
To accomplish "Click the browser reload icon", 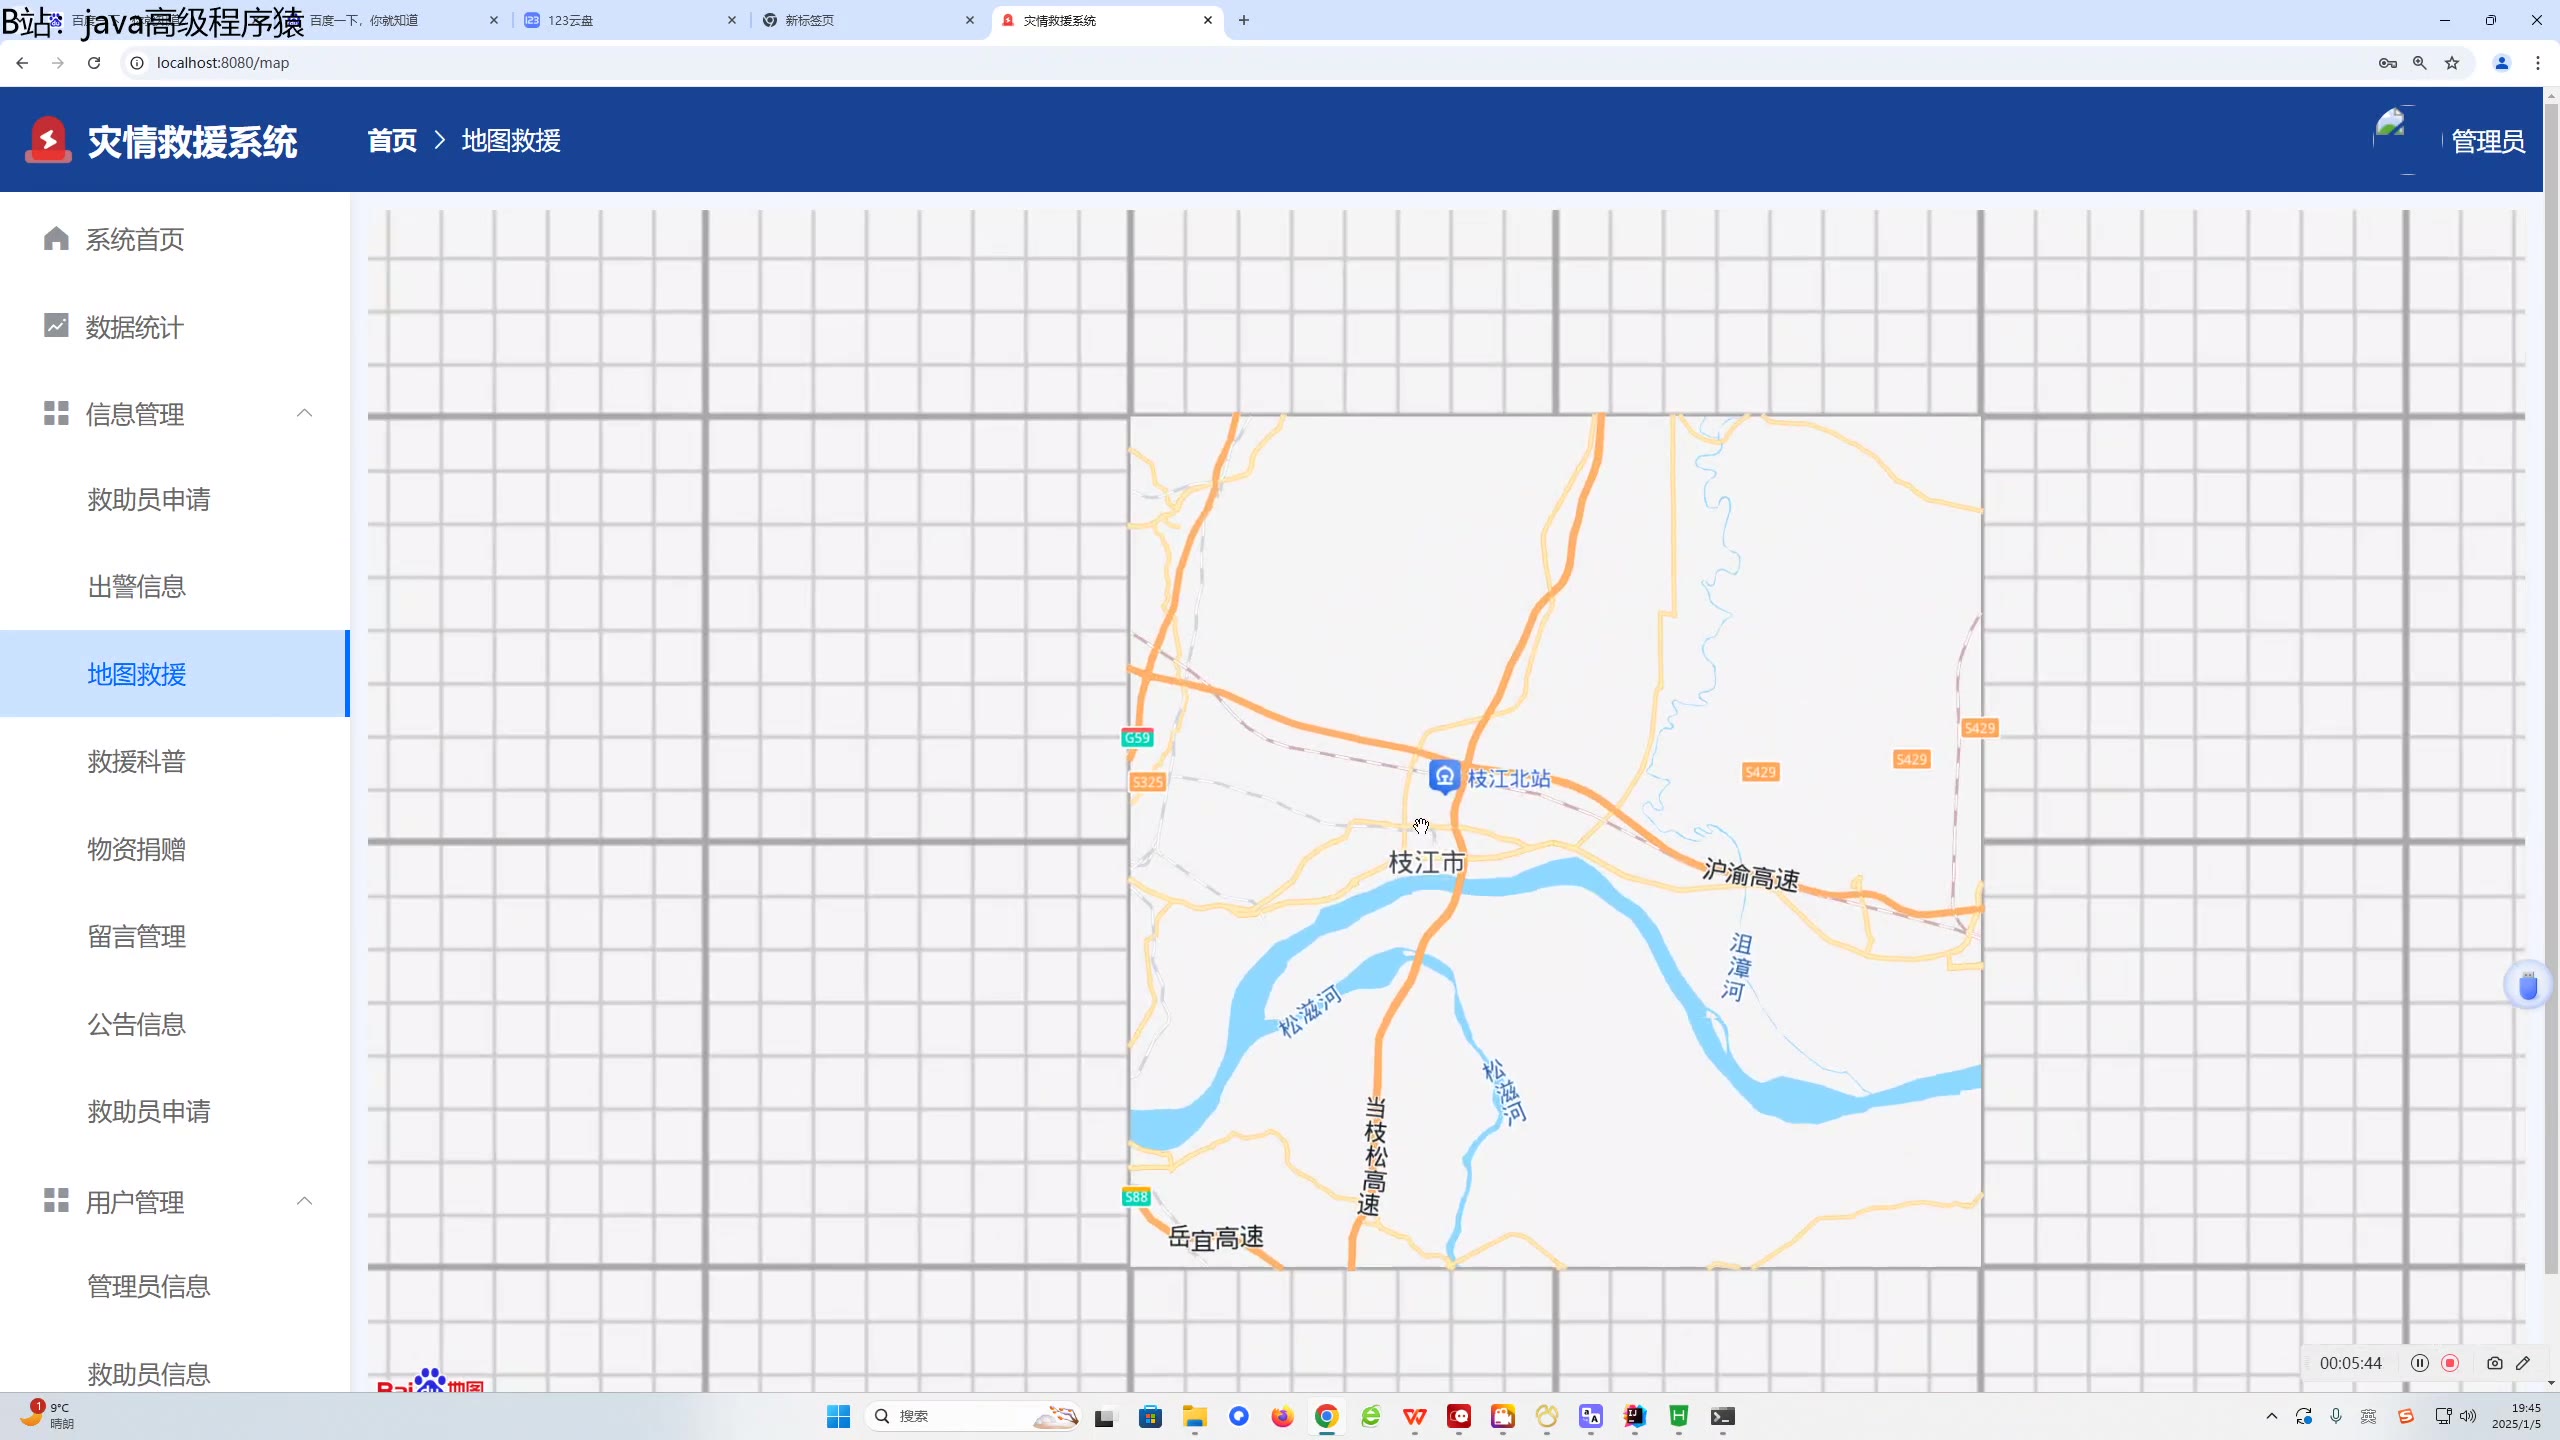I will click(x=94, y=63).
